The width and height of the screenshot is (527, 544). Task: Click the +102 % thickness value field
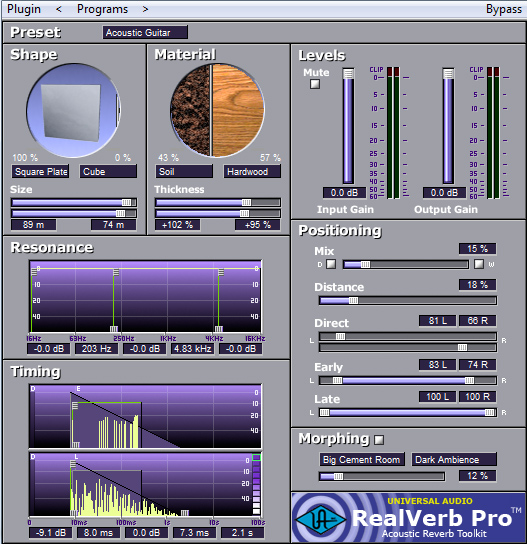[x=177, y=224]
